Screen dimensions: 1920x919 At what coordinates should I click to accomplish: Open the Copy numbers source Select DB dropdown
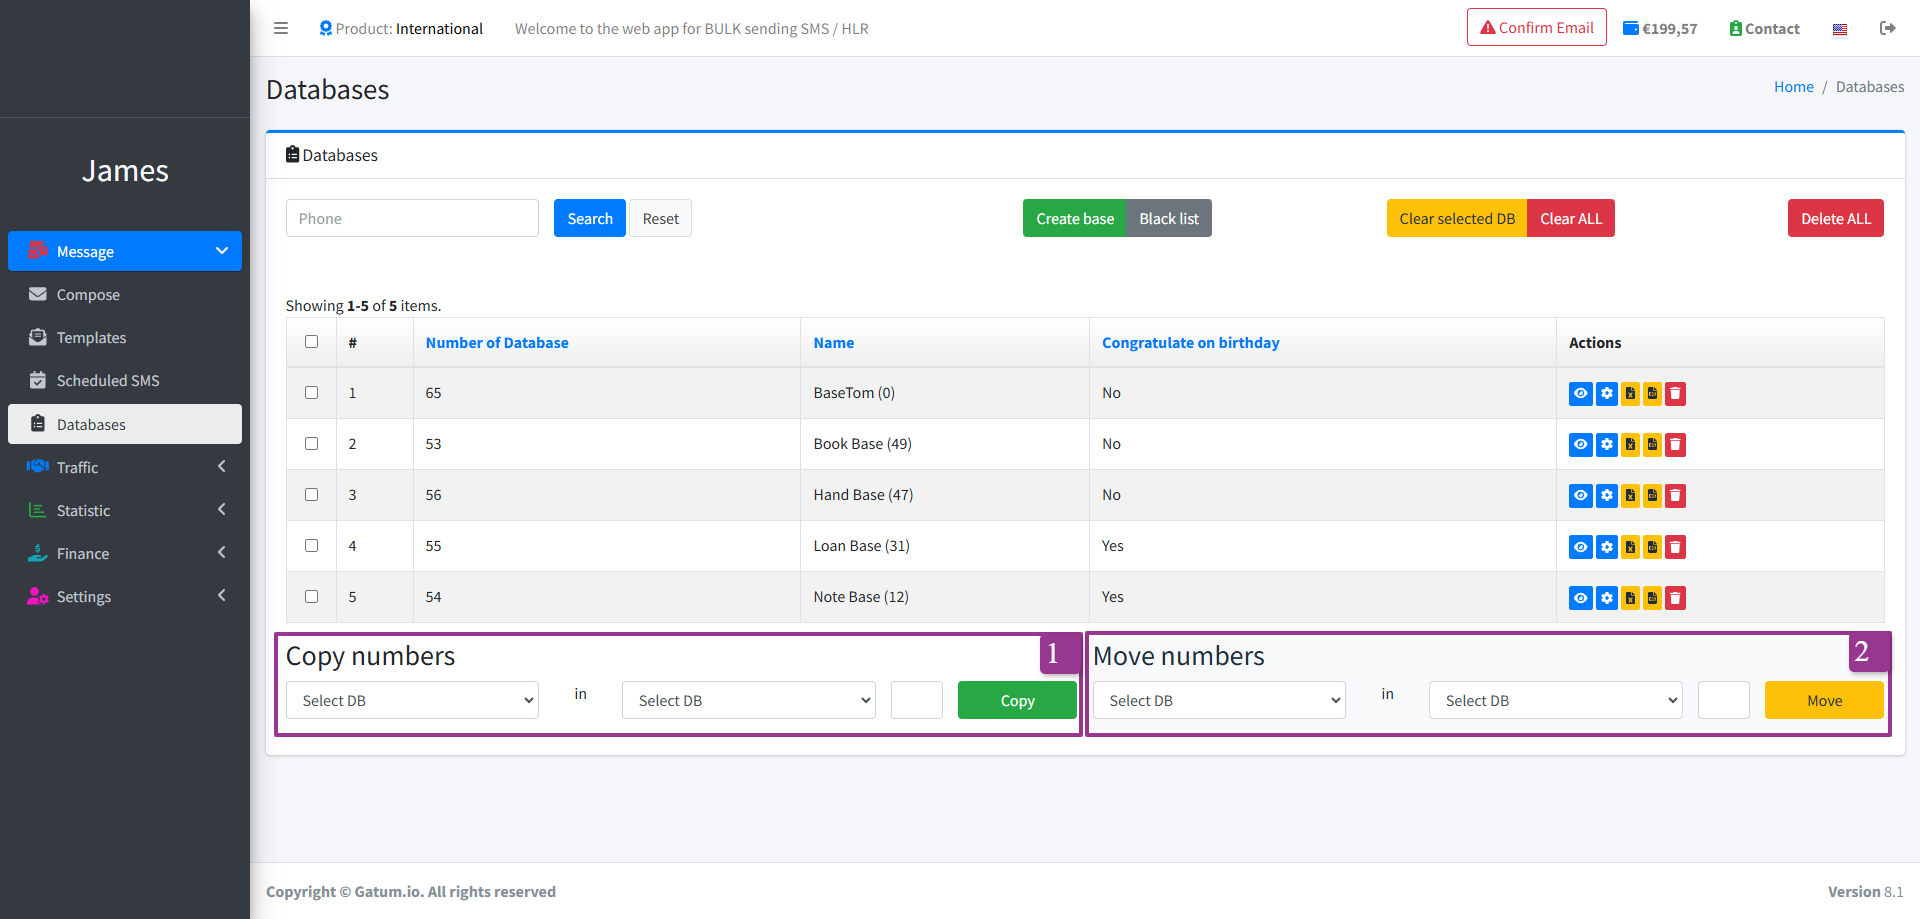[x=411, y=700]
